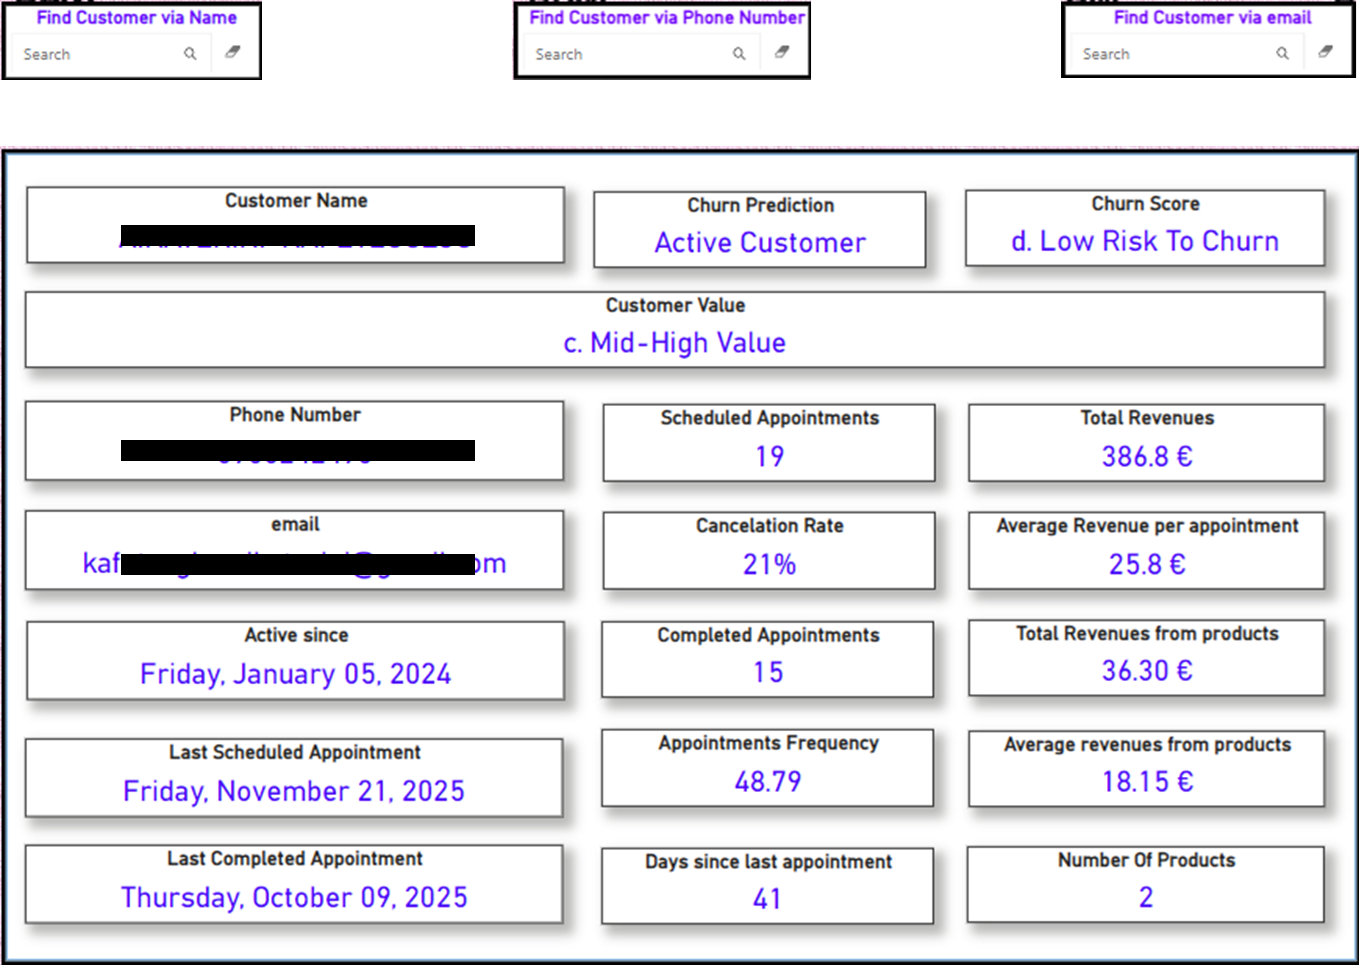The image size is (1359, 965).
Task: Click search icon in Find Customer via Name
Action: 190,54
